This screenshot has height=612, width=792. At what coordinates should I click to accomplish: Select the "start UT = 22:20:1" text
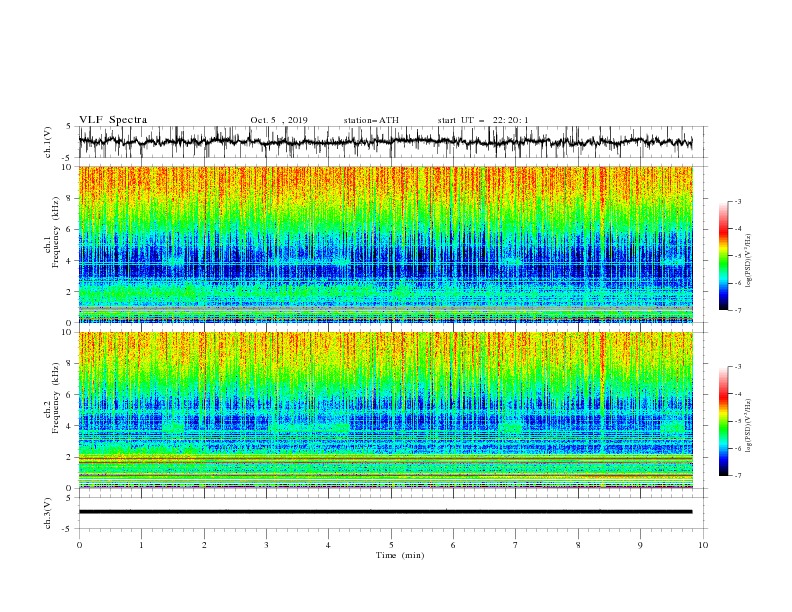pyautogui.click(x=483, y=120)
